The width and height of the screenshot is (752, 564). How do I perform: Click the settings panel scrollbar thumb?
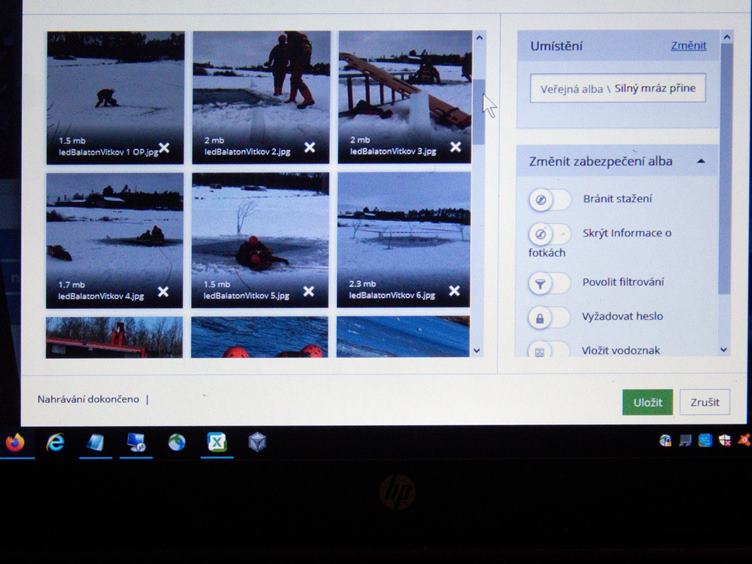click(x=725, y=169)
